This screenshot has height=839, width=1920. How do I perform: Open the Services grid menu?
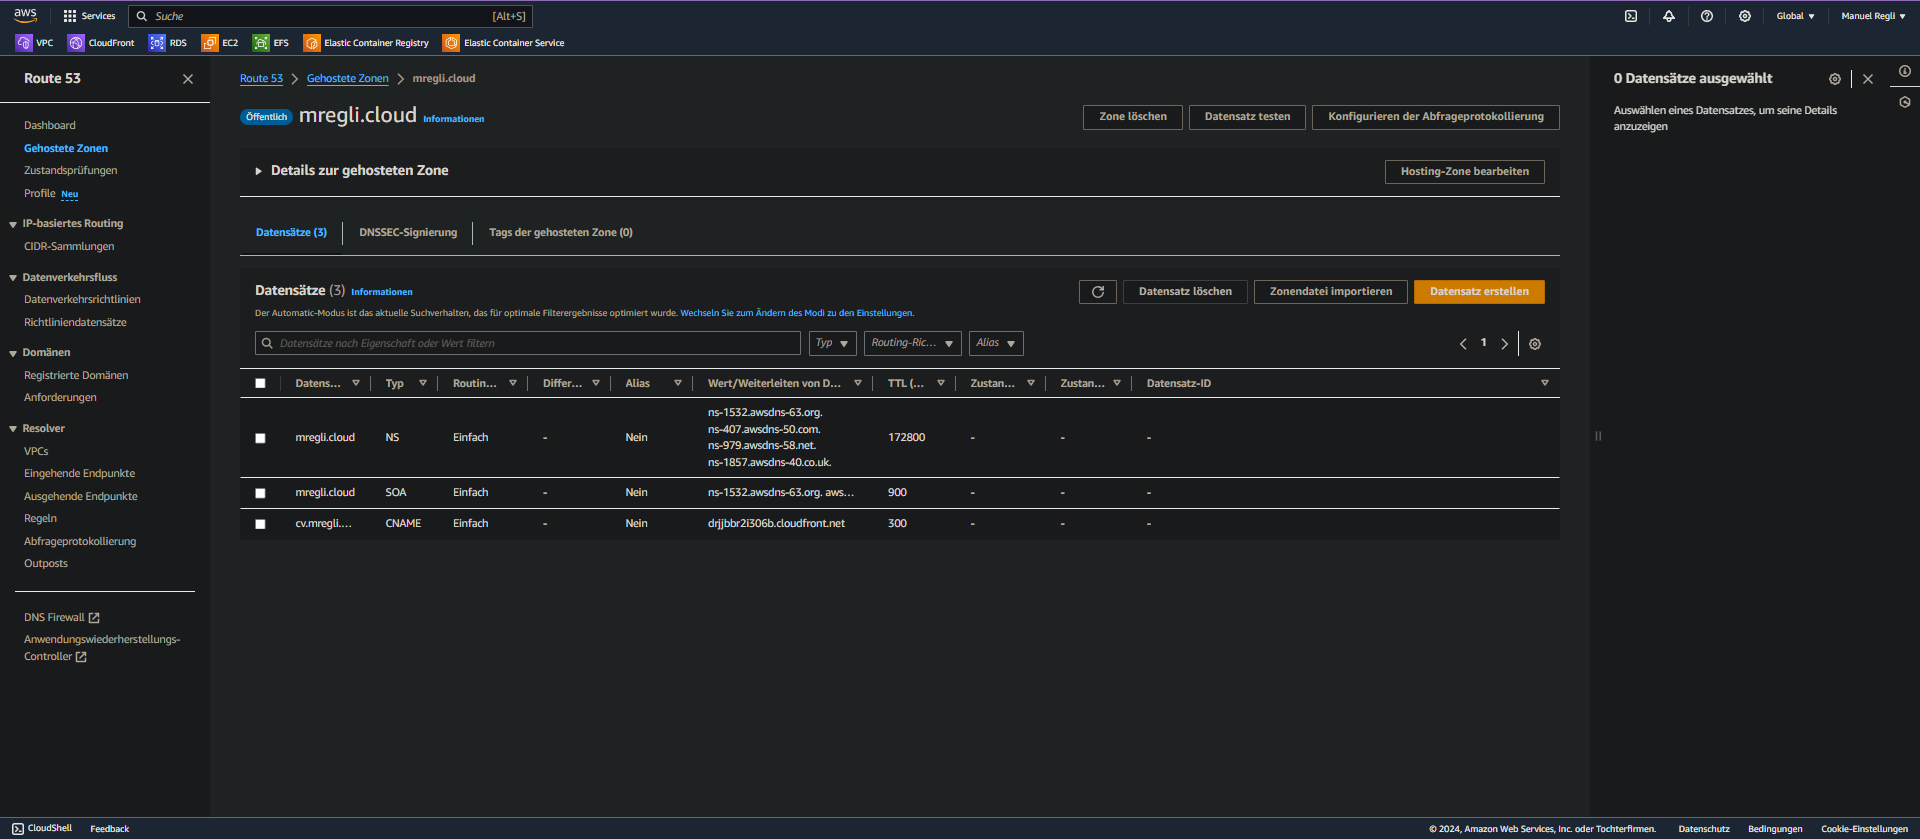tap(89, 16)
